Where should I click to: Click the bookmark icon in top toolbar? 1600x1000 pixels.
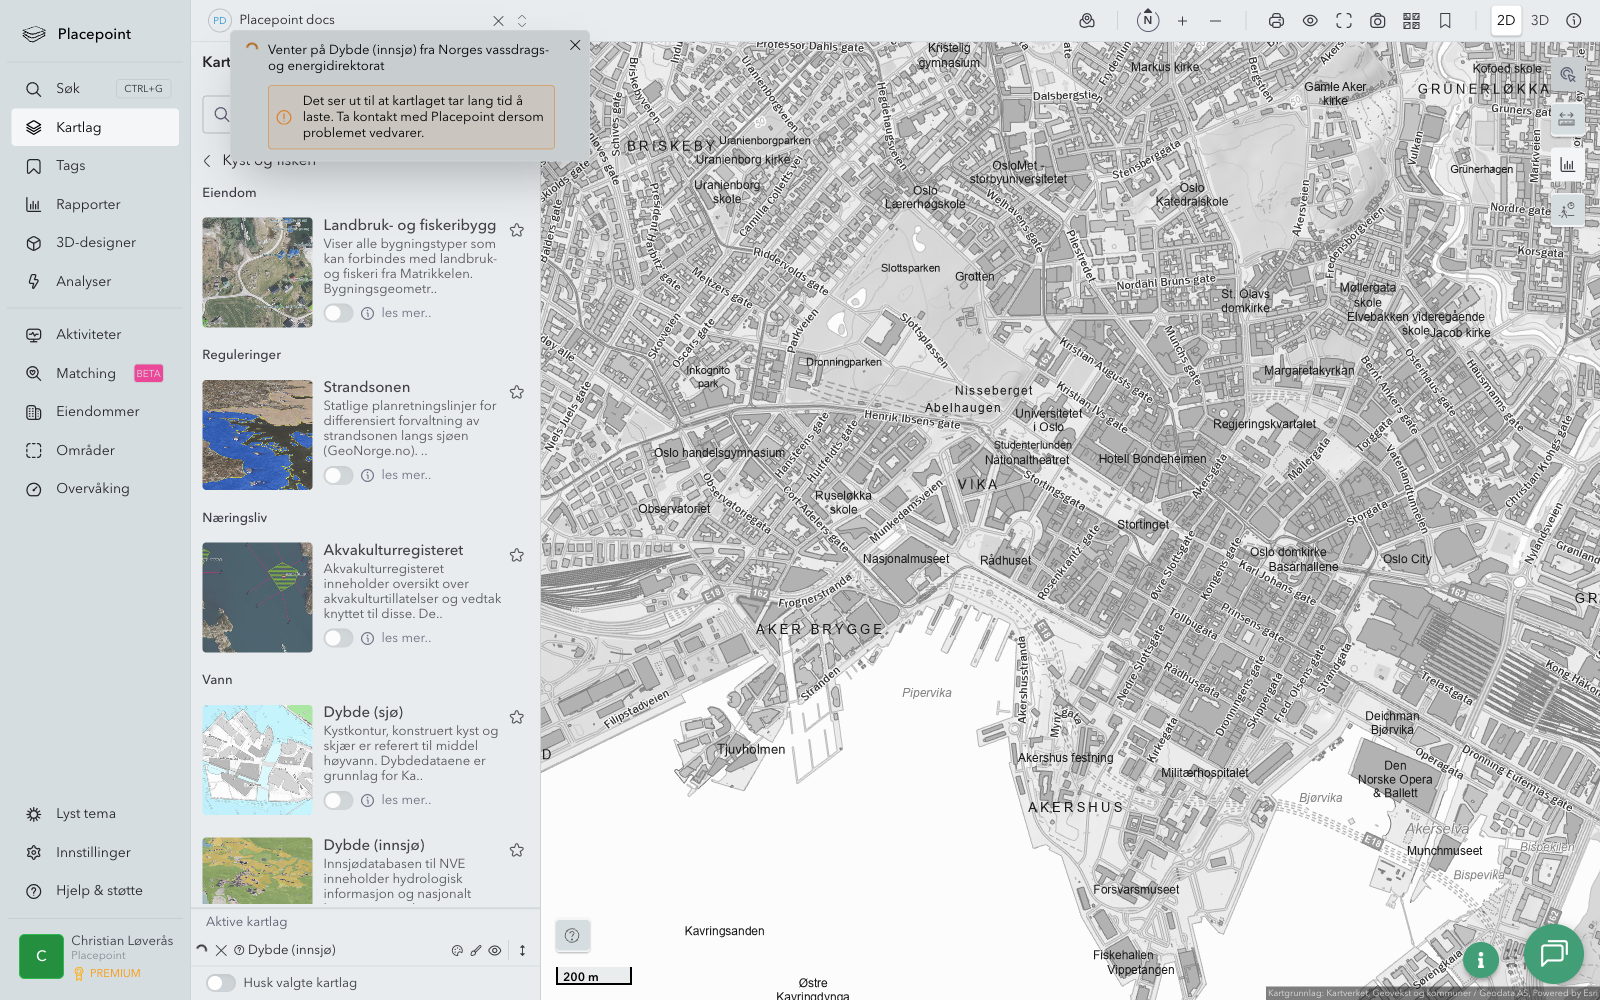1445,21
